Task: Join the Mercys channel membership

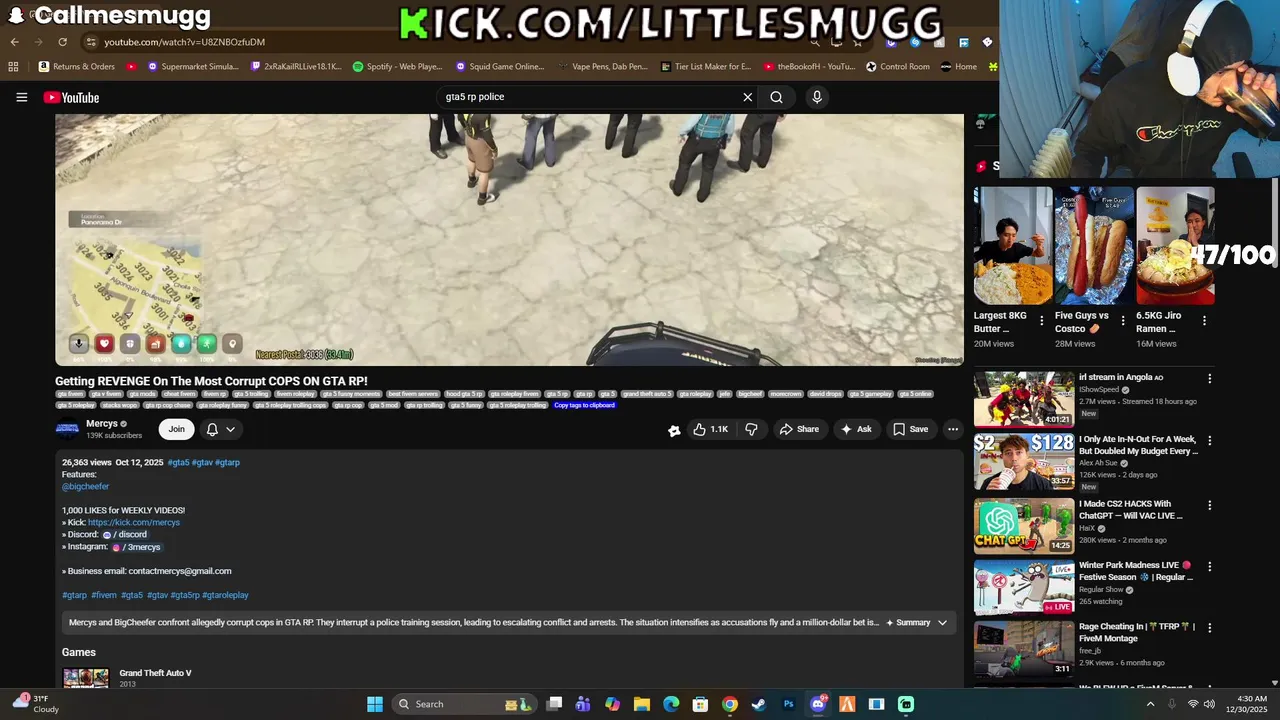Action: [176, 429]
